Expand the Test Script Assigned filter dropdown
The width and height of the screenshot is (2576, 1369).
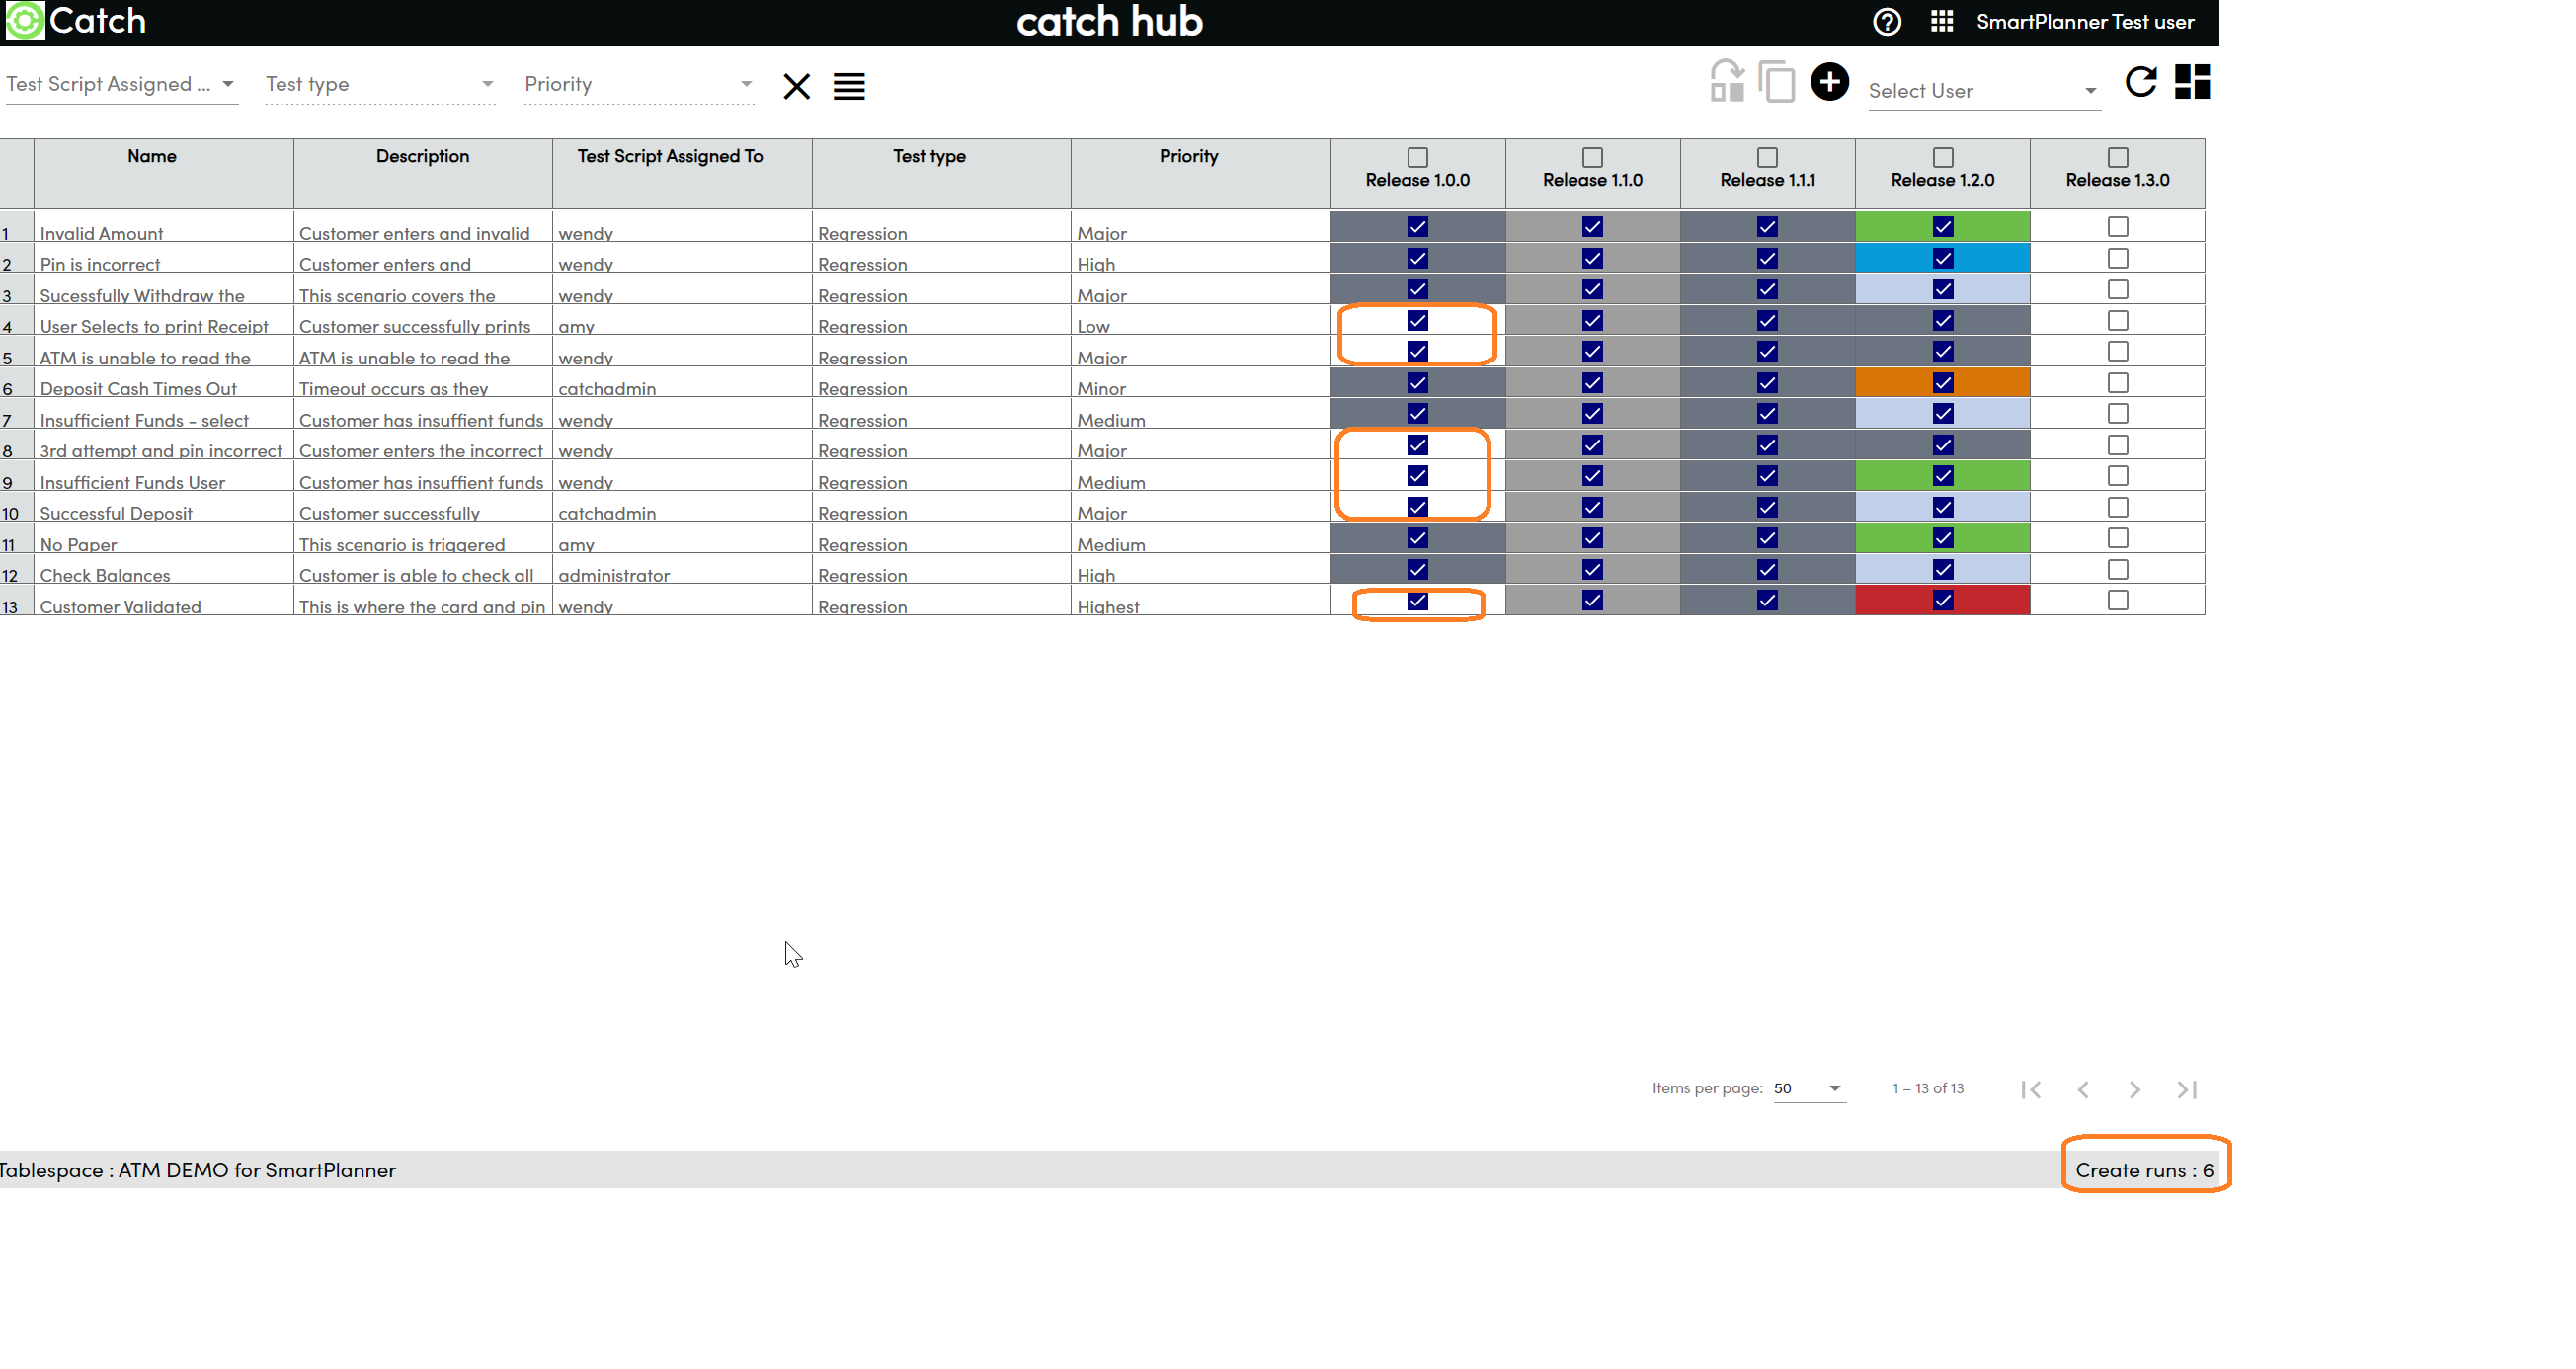click(x=121, y=85)
